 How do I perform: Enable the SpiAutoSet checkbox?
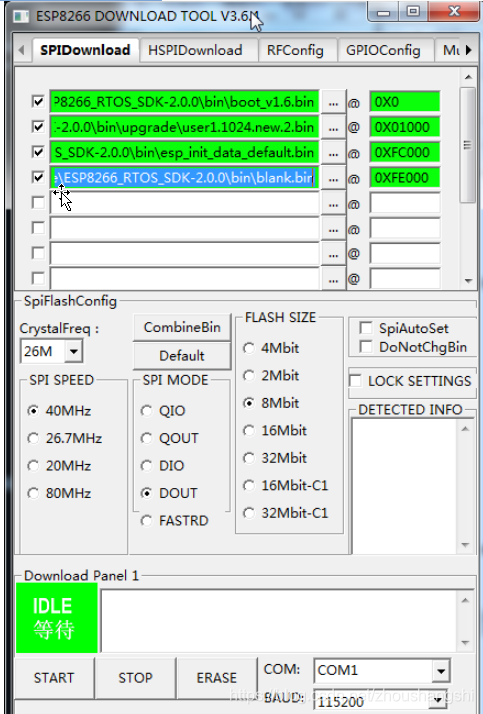click(366, 328)
